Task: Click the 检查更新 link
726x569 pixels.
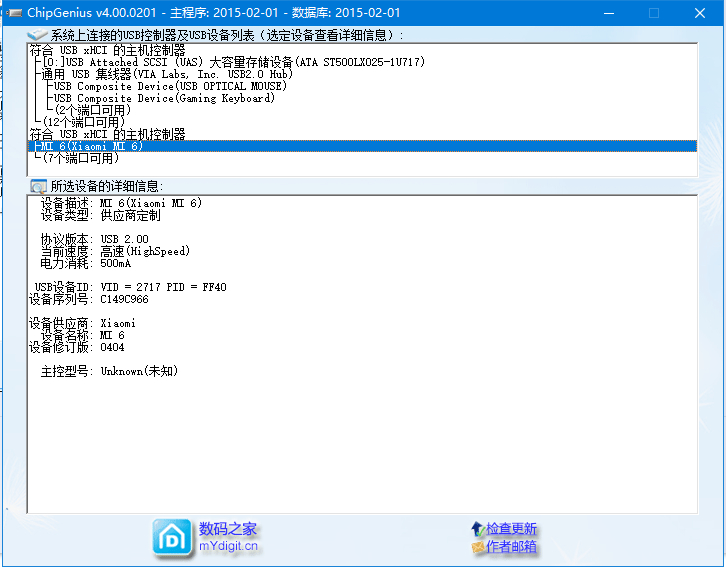Action: tap(511, 528)
